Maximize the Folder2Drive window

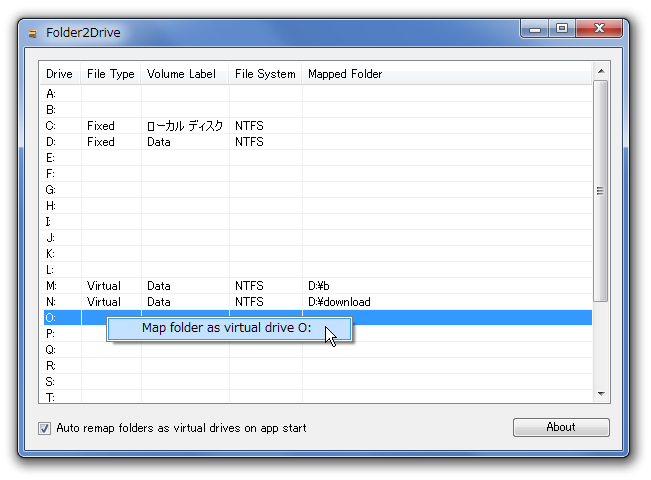click(x=562, y=29)
